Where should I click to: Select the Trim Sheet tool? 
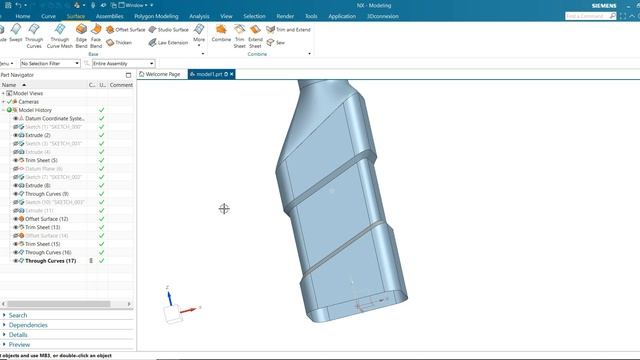240,36
